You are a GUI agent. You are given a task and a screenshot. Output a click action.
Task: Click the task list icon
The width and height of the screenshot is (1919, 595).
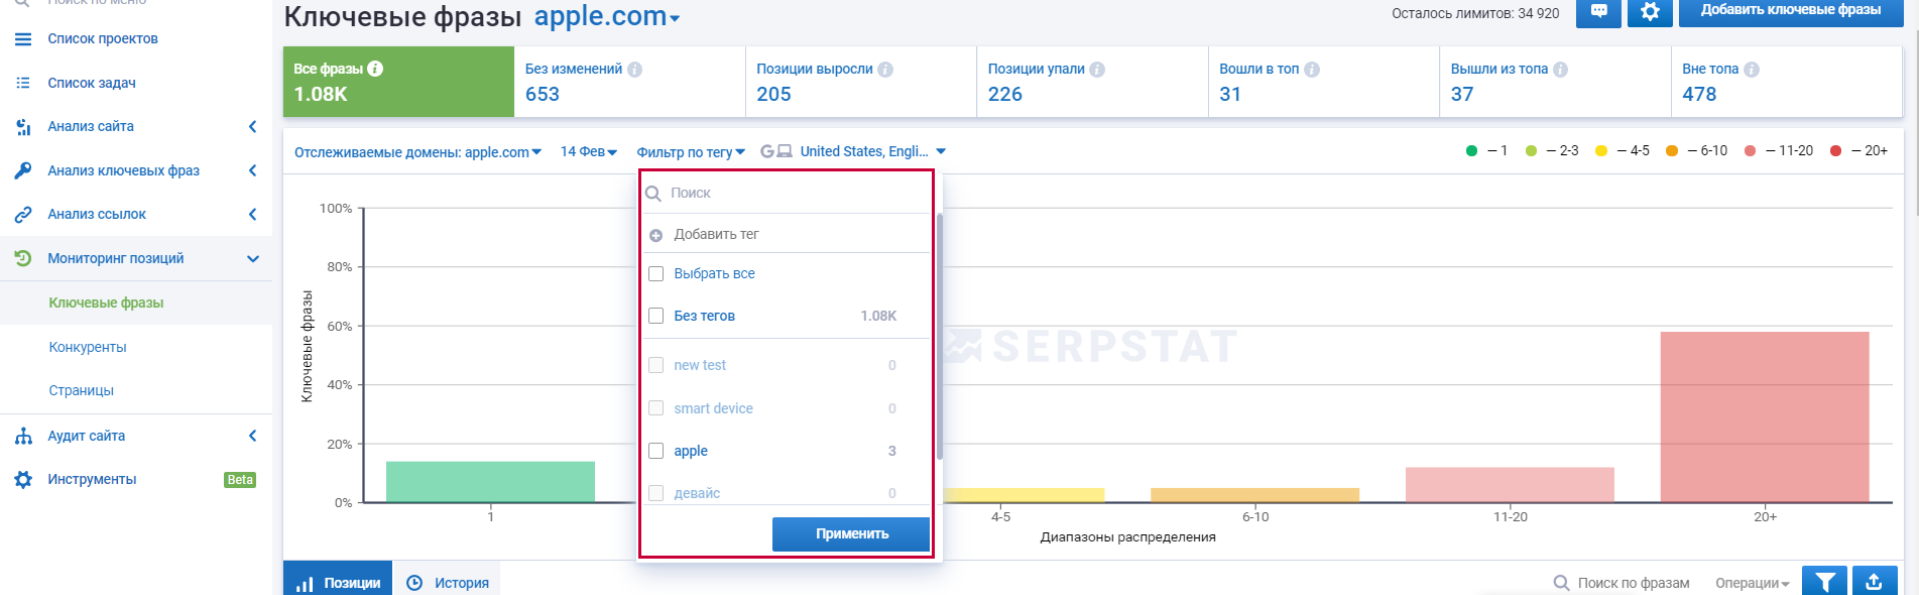click(23, 83)
